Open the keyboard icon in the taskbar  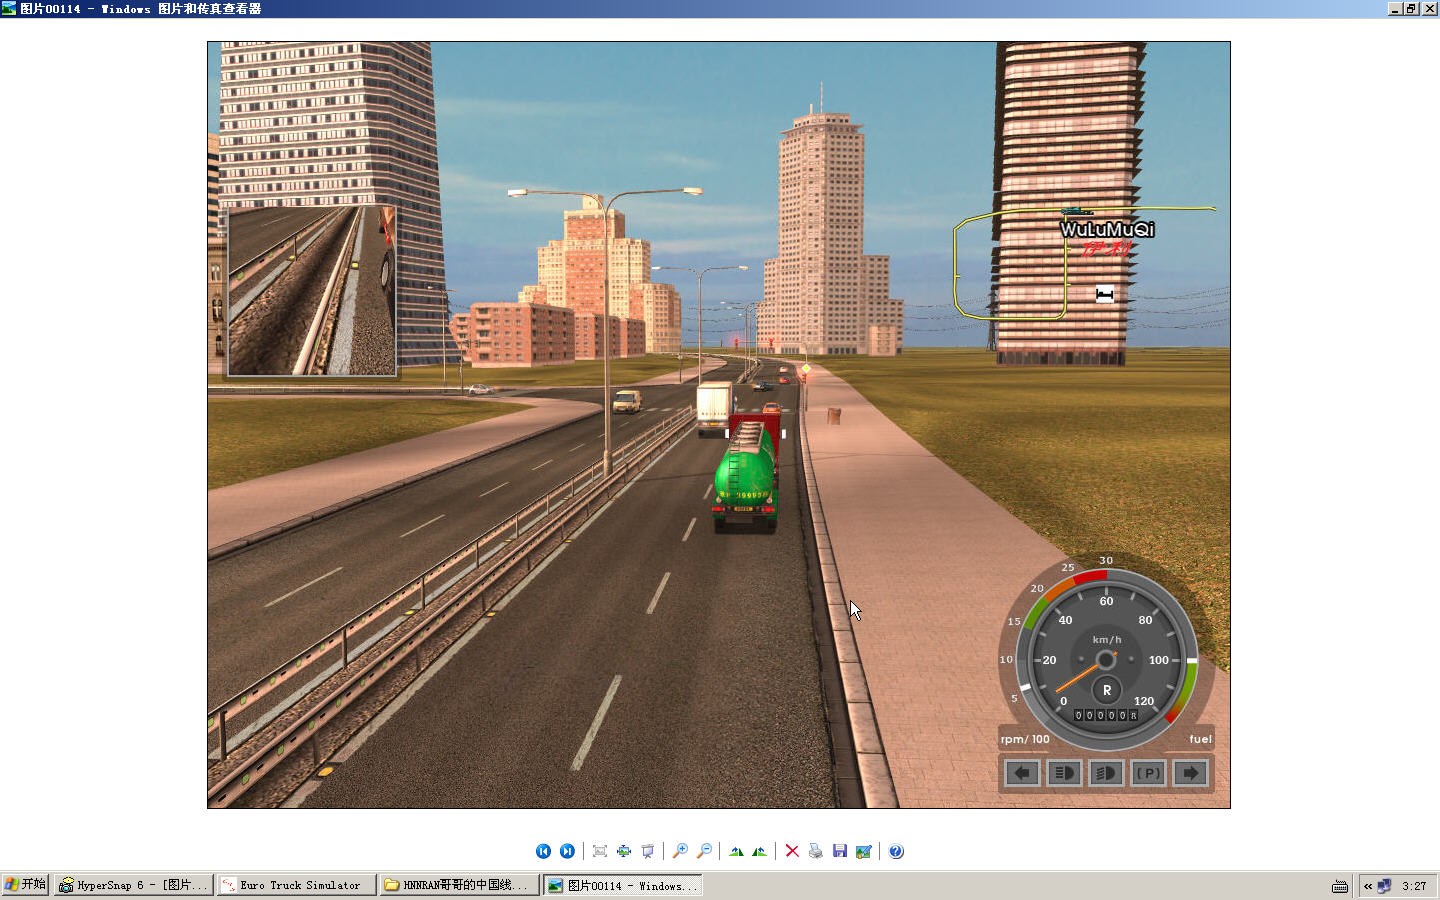pos(1340,886)
